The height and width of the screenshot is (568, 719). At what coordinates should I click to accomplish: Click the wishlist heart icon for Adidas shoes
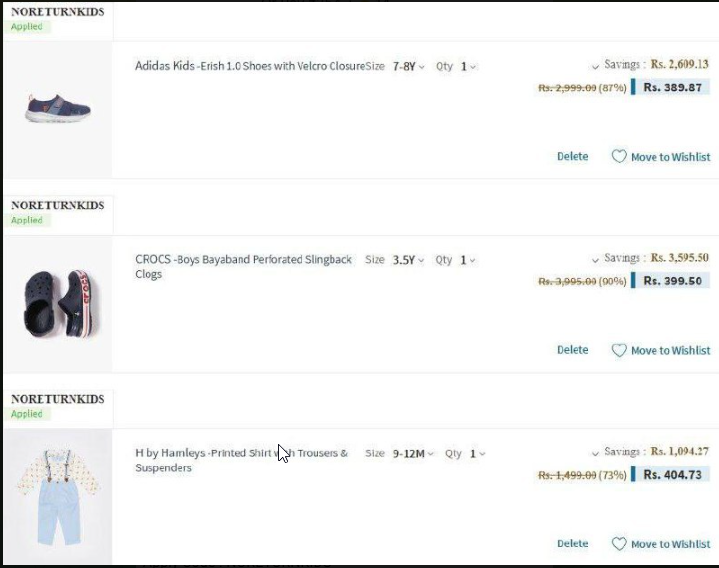619,157
